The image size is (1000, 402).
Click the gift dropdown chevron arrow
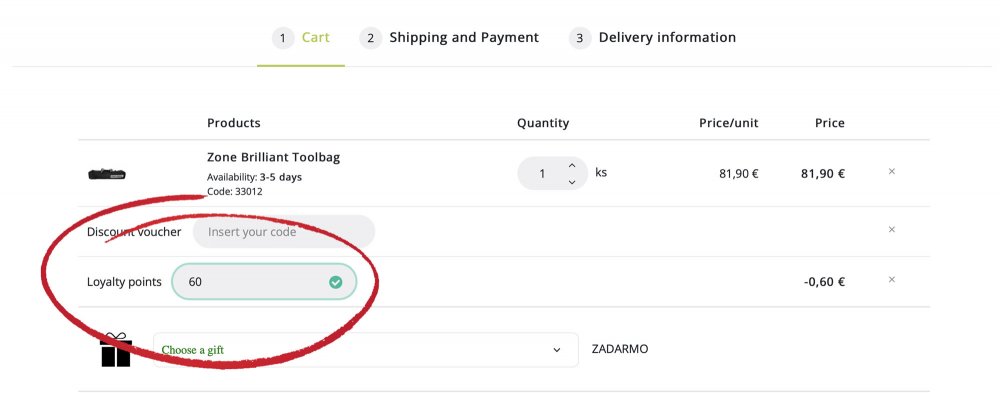(x=557, y=350)
